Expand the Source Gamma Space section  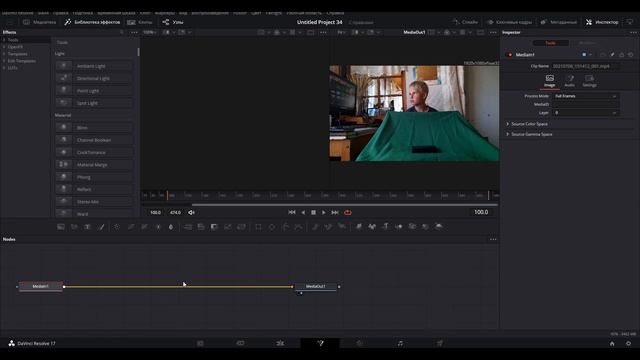[507, 134]
